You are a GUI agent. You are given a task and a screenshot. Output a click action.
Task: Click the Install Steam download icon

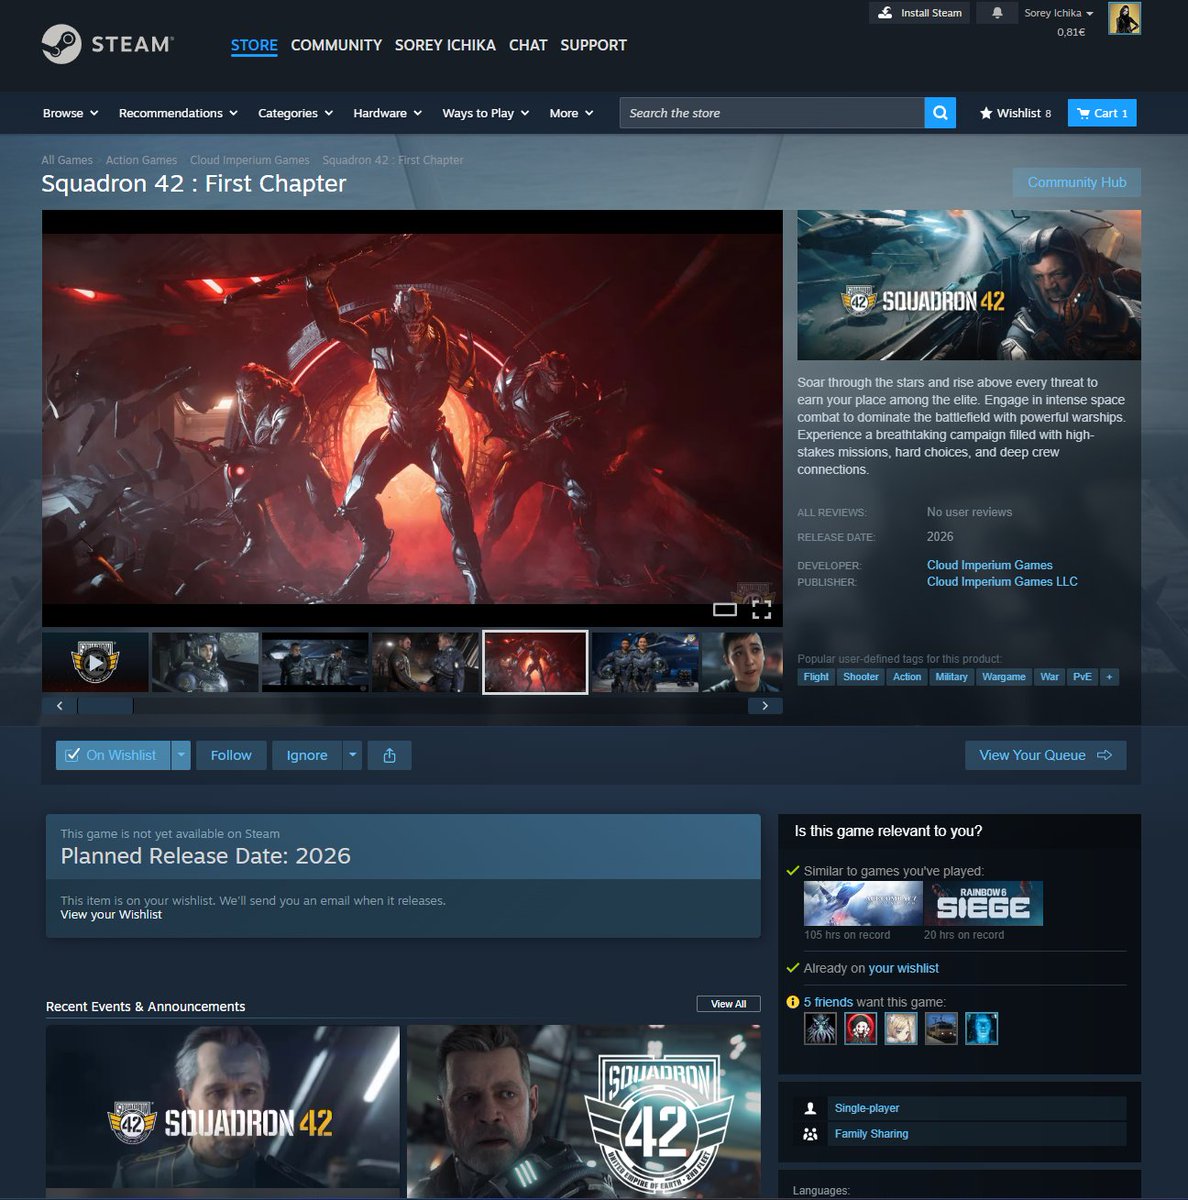(x=885, y=13)
